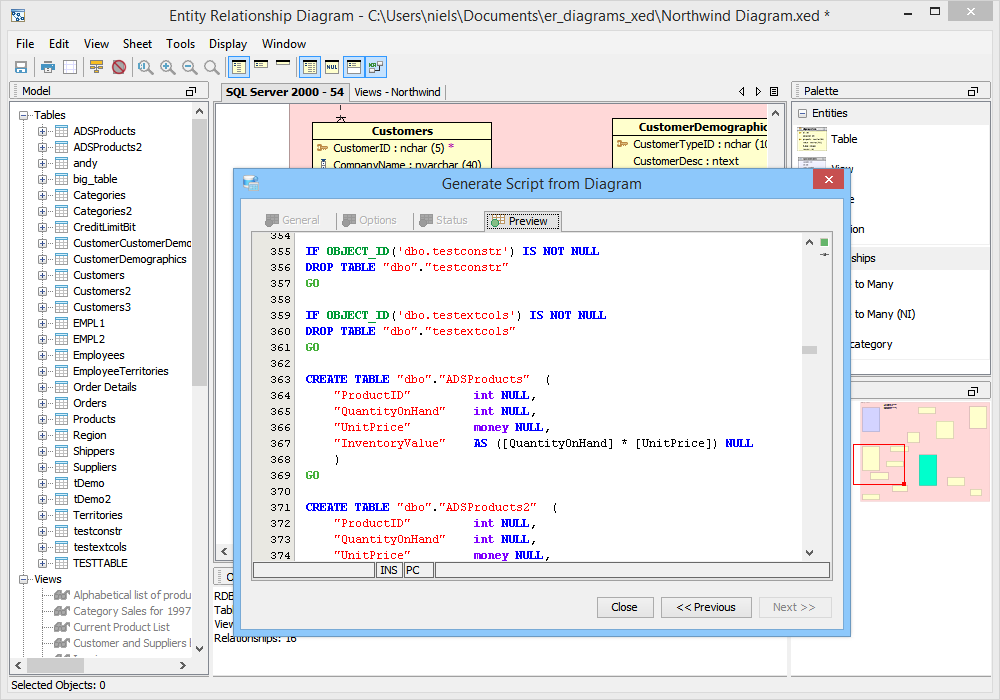This screenshot has width=1000, height=700.
Task: Expand the Customers table tree node
Action: [43, 275]
